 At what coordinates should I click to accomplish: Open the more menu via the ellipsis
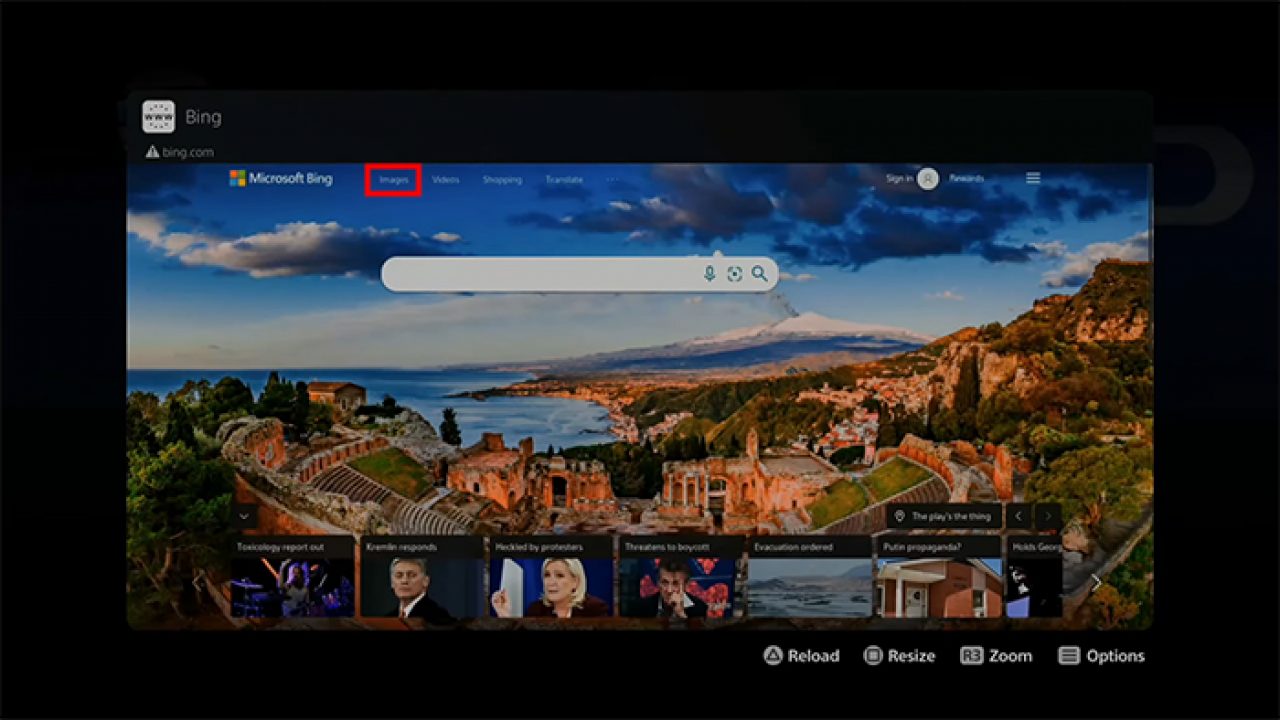(x=612, y=179)
